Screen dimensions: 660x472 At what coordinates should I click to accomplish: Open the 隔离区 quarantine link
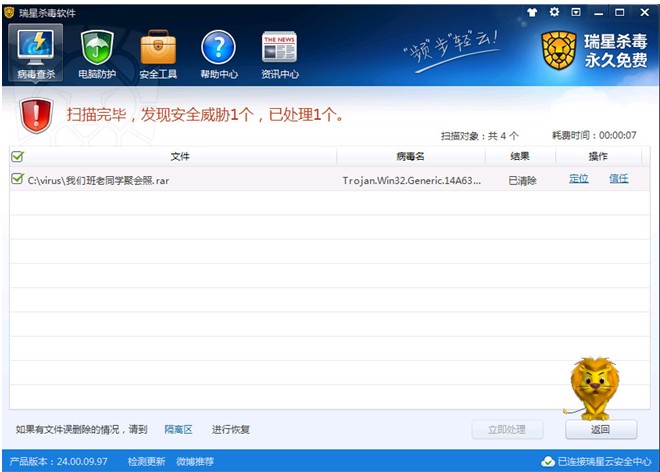coord(178,429)
